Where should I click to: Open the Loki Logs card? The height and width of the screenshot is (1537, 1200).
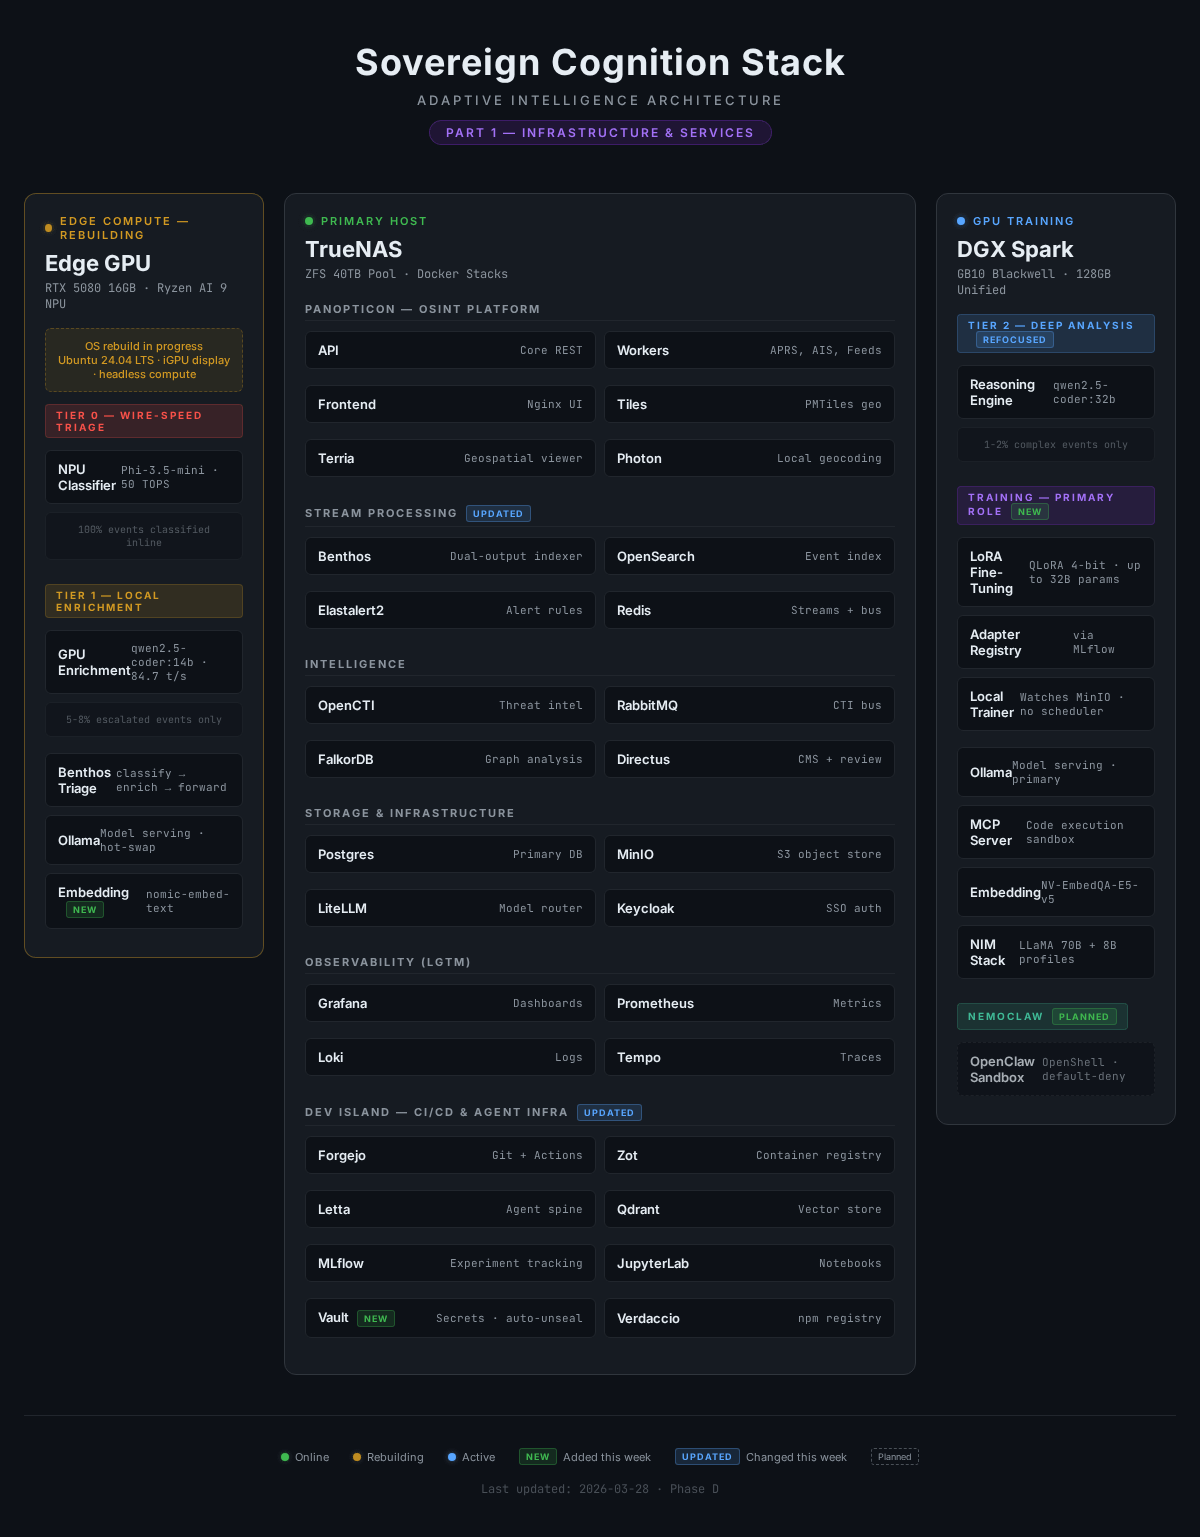pos(450,1058)
